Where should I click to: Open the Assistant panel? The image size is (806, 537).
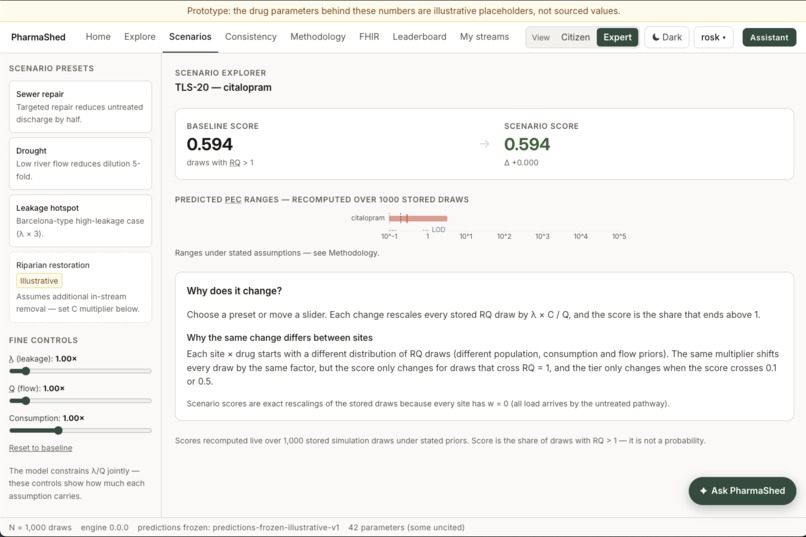pyautogui.click(x=769, y=37)
